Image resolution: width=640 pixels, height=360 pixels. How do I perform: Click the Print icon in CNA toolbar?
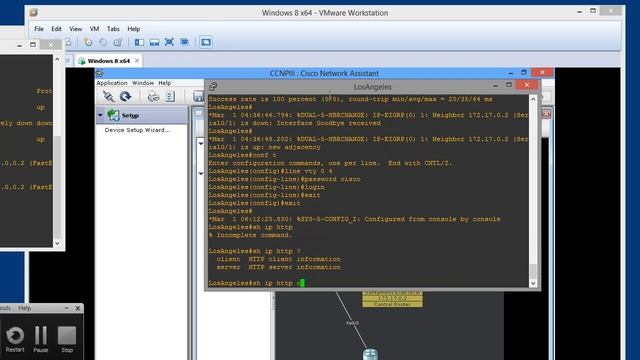[x=153, y=96]
